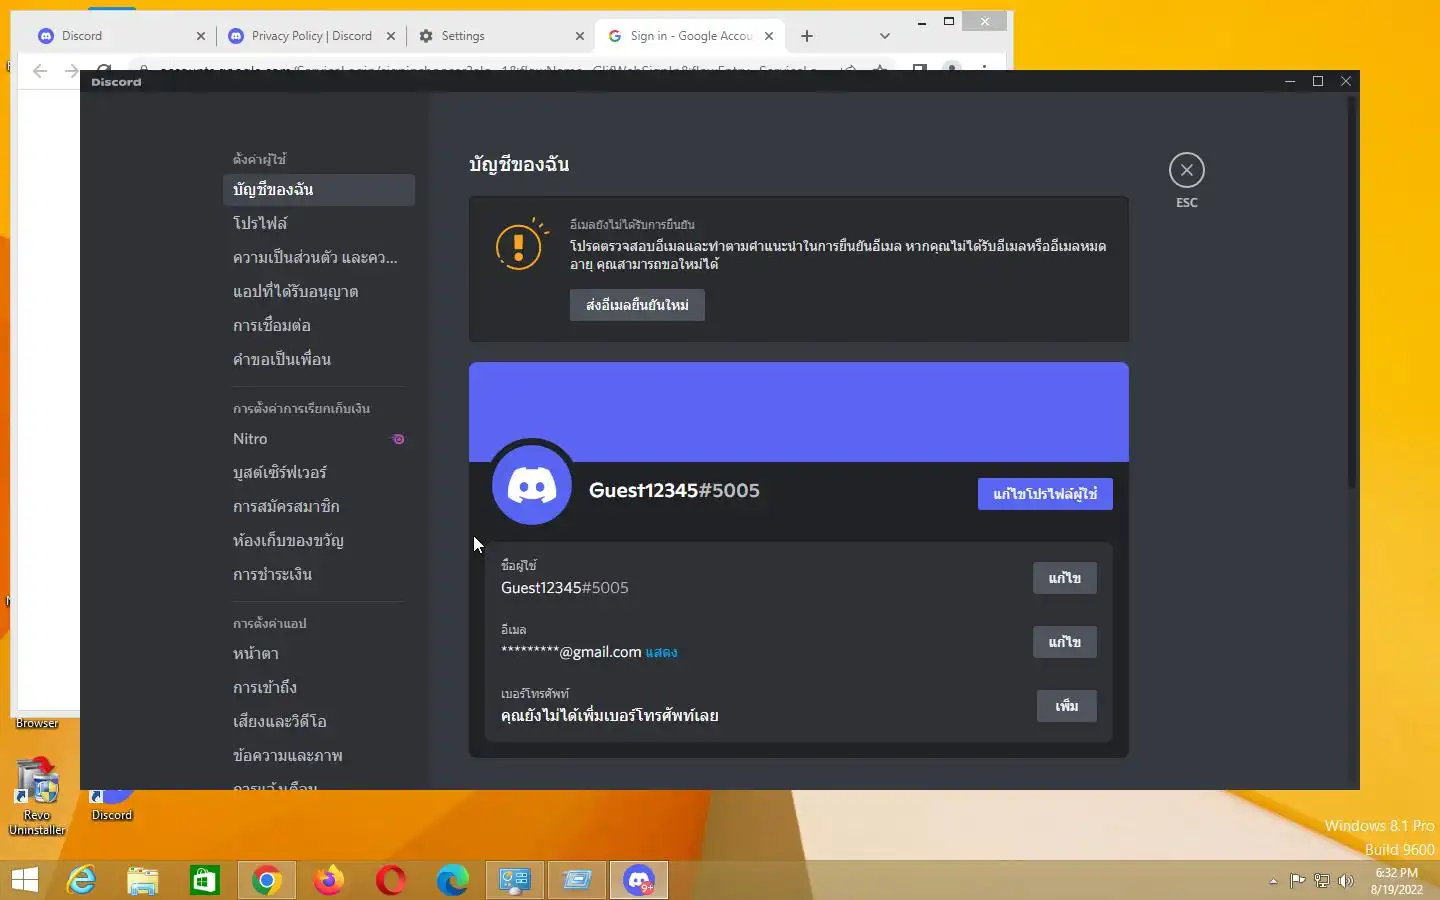1440x900 pixels.
Task: Click the Nitro badge icon in sidebar
Action: coord(398,439)
